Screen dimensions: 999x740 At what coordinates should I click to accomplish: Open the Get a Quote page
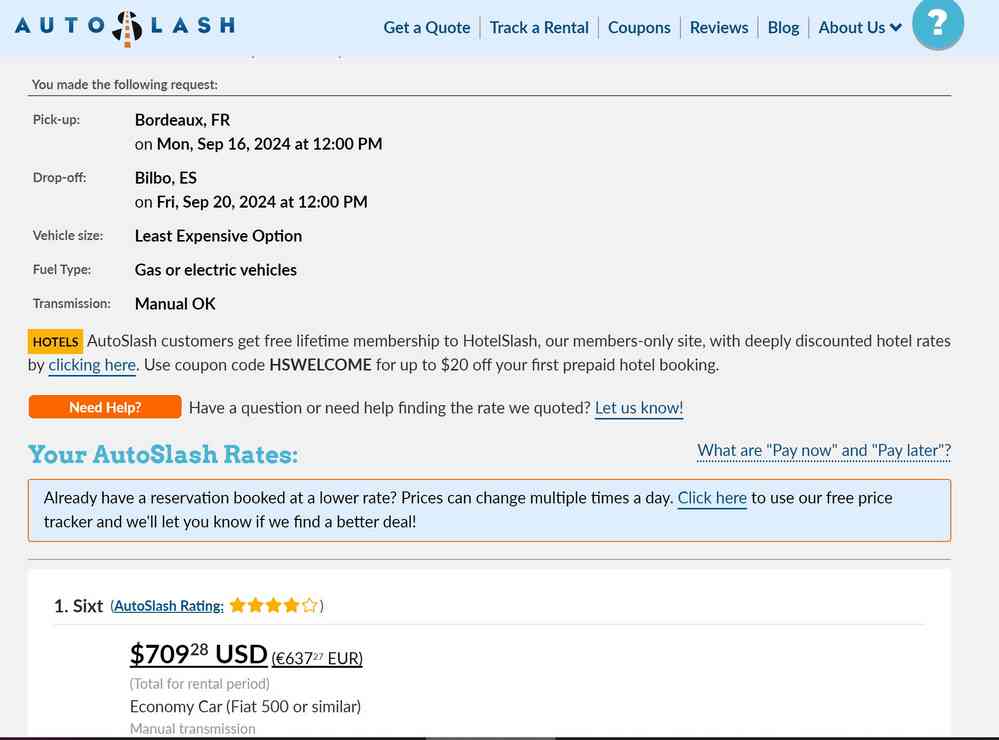pyautogui.click(x=427, y=27)
